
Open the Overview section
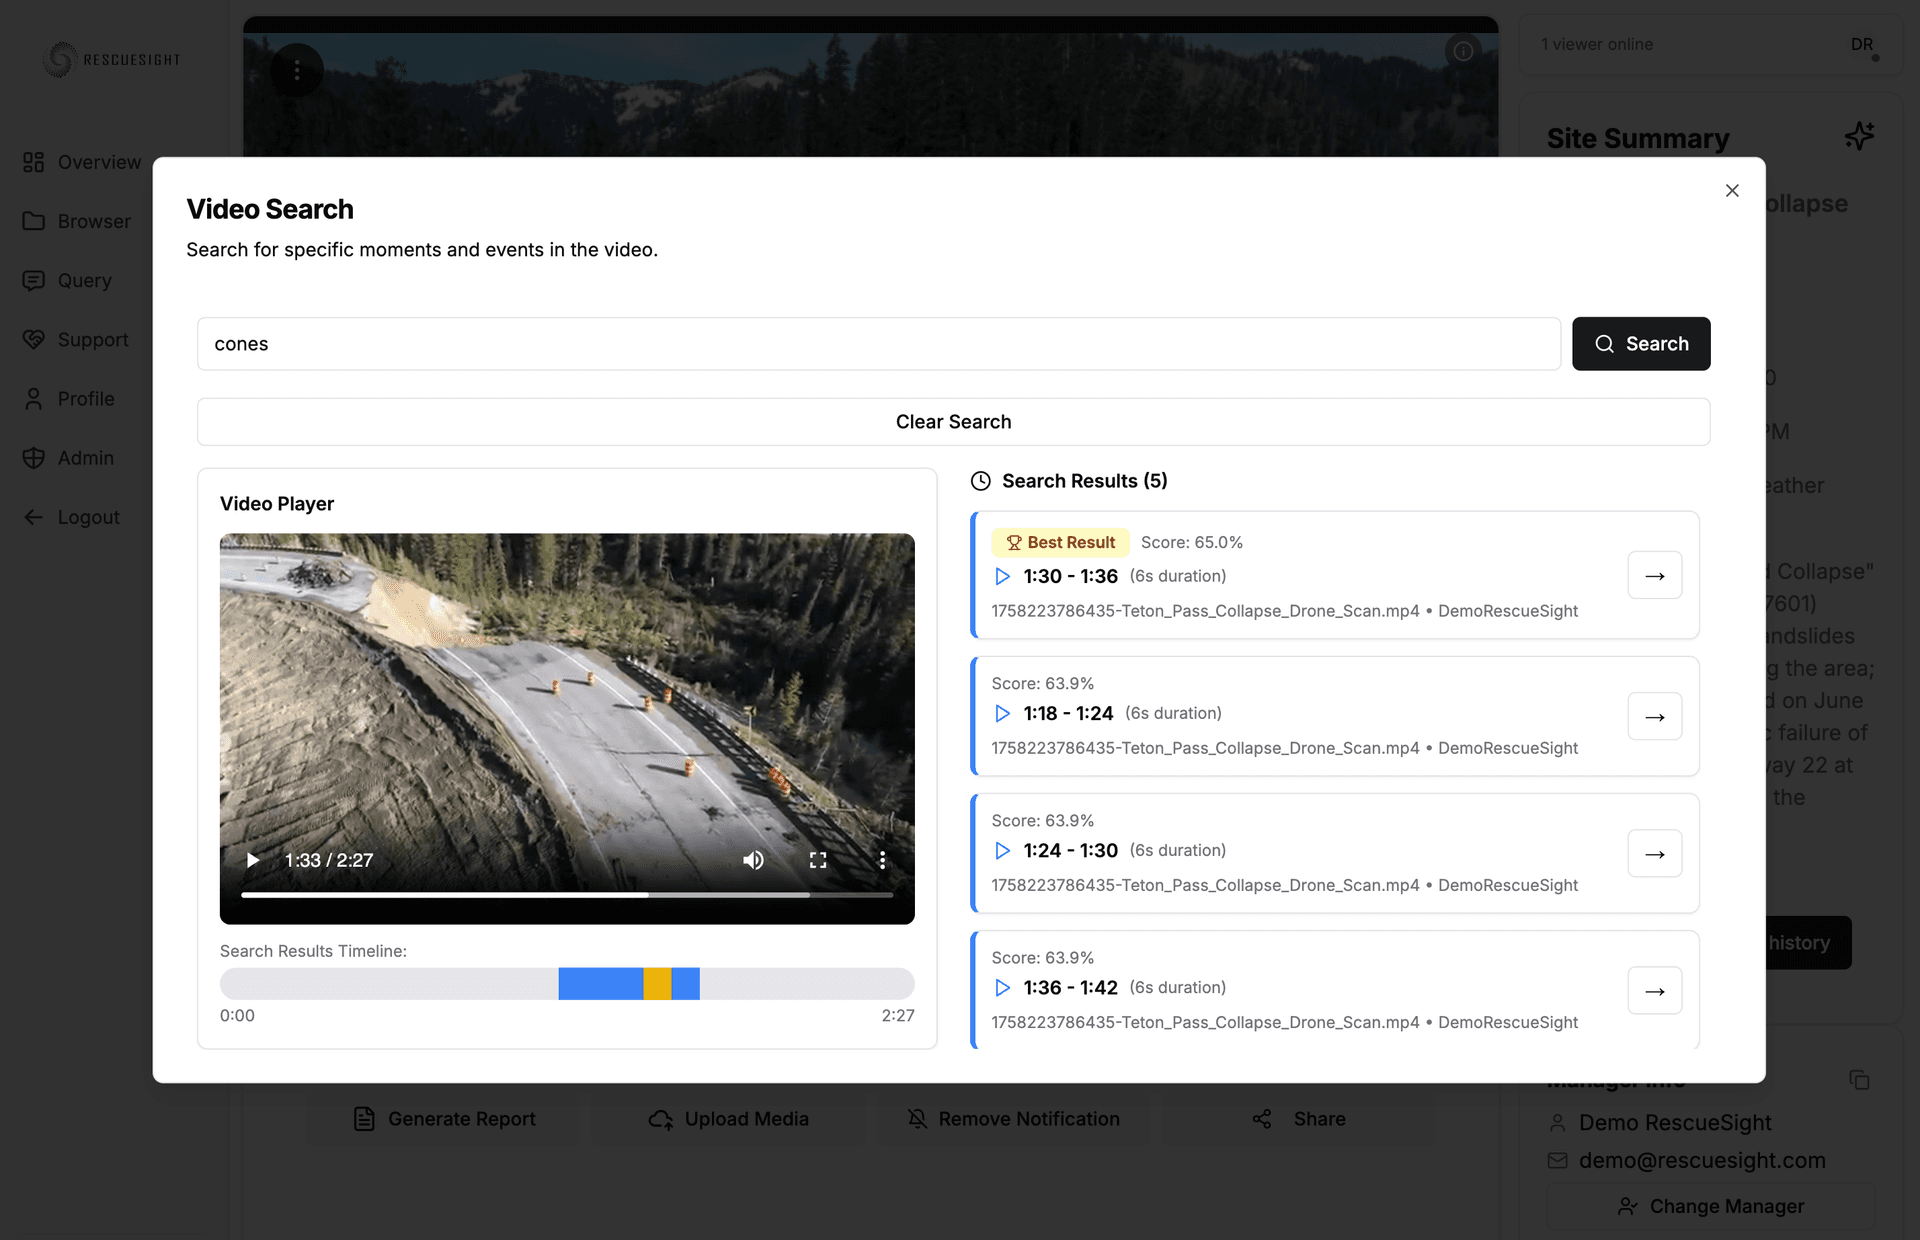pos(98,162)
